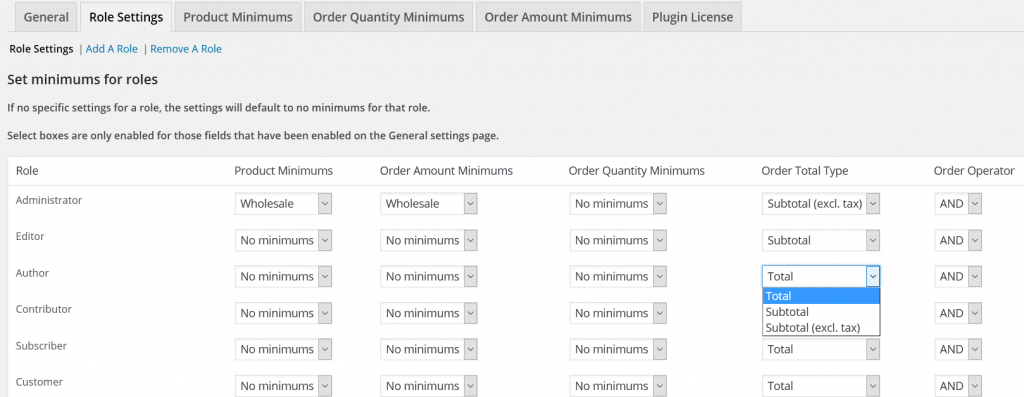
Task: Click the Customer role name
Action: [40, 382]
